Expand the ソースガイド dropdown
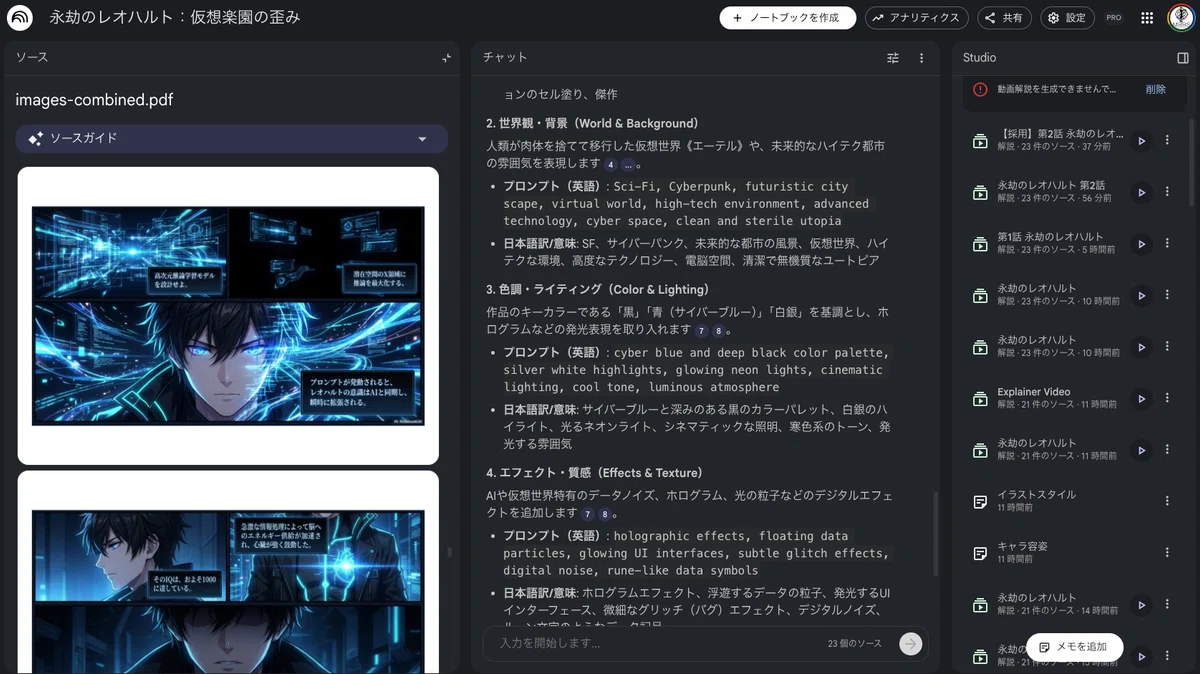The image size is (1200, 674). click(422, 139)
